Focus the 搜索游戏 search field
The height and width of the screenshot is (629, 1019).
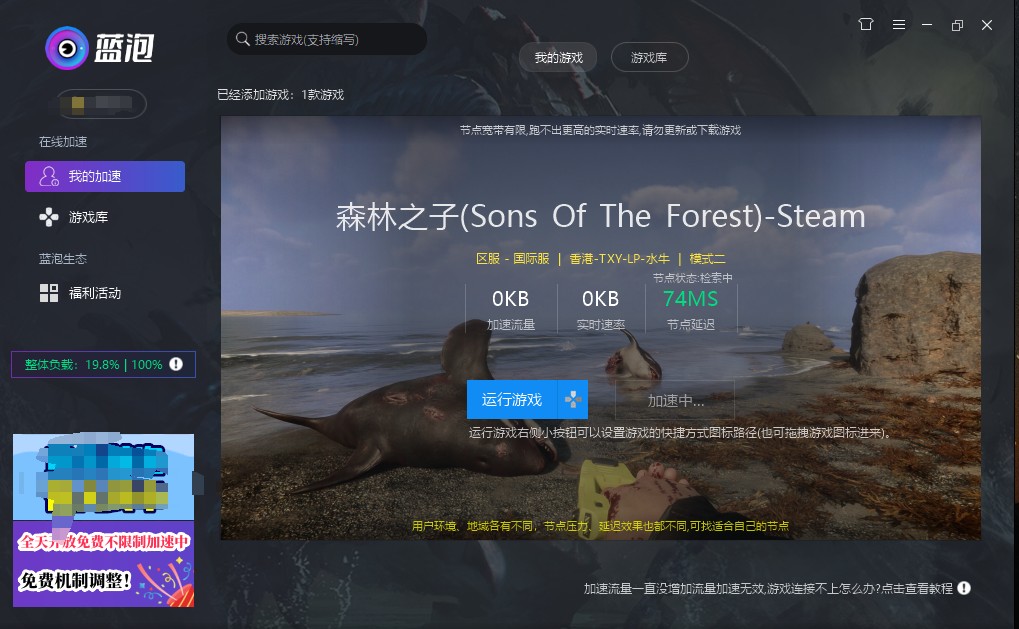click(x=327, y=39)
